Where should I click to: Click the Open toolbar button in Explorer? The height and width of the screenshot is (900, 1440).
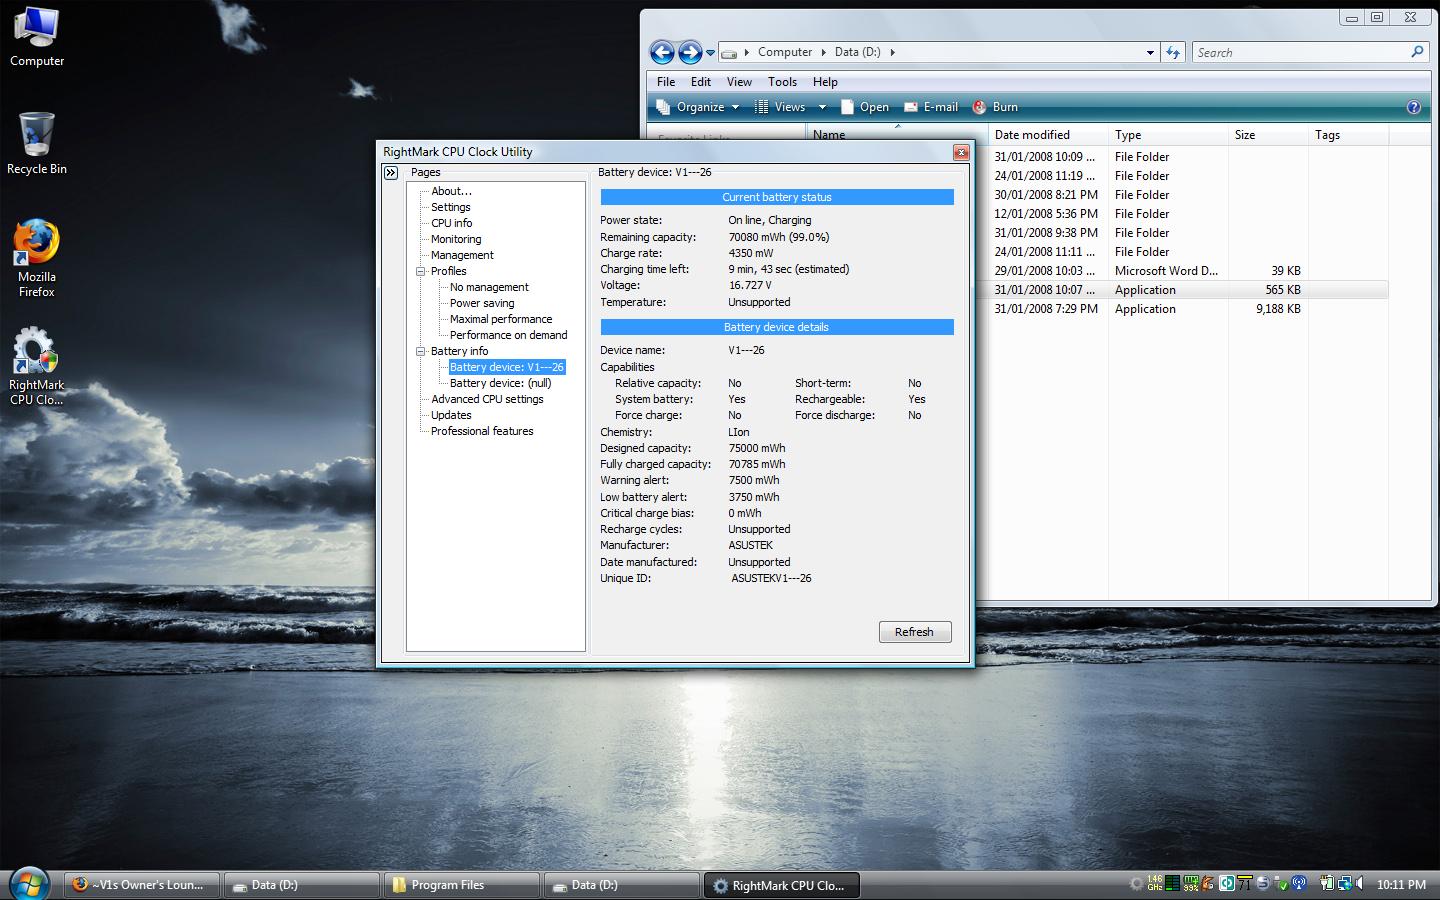click(x=865, y=107)
